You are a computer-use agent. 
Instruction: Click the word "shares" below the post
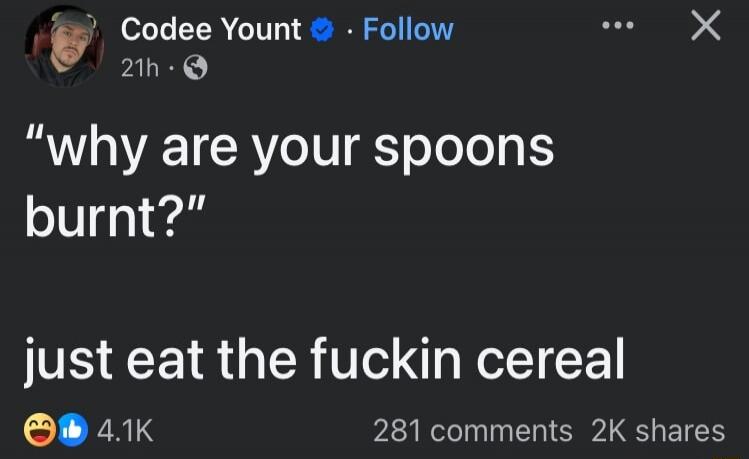click(x=680, y=431)
